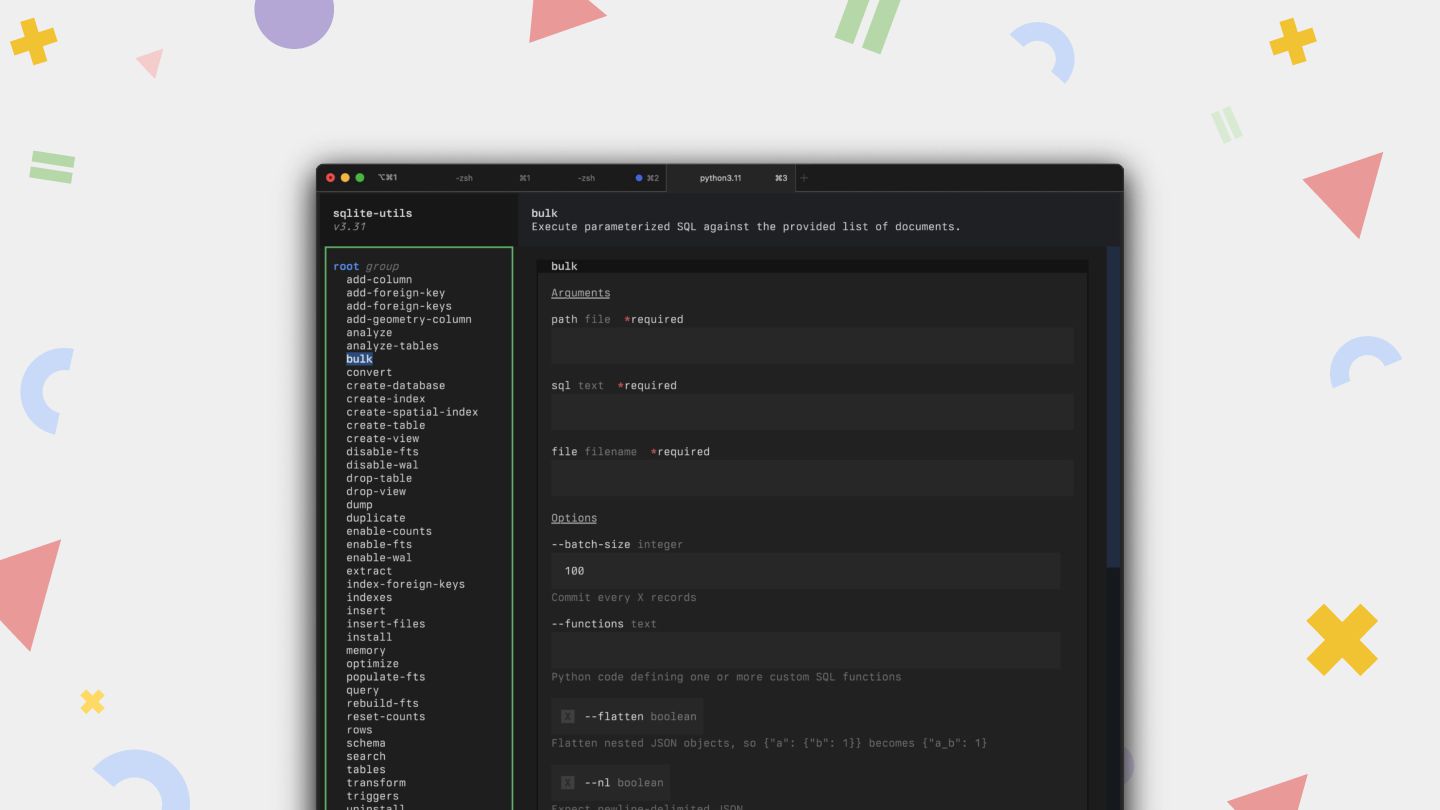
Task: Select the disable-fts command
Action: click(x=383, y=451)
